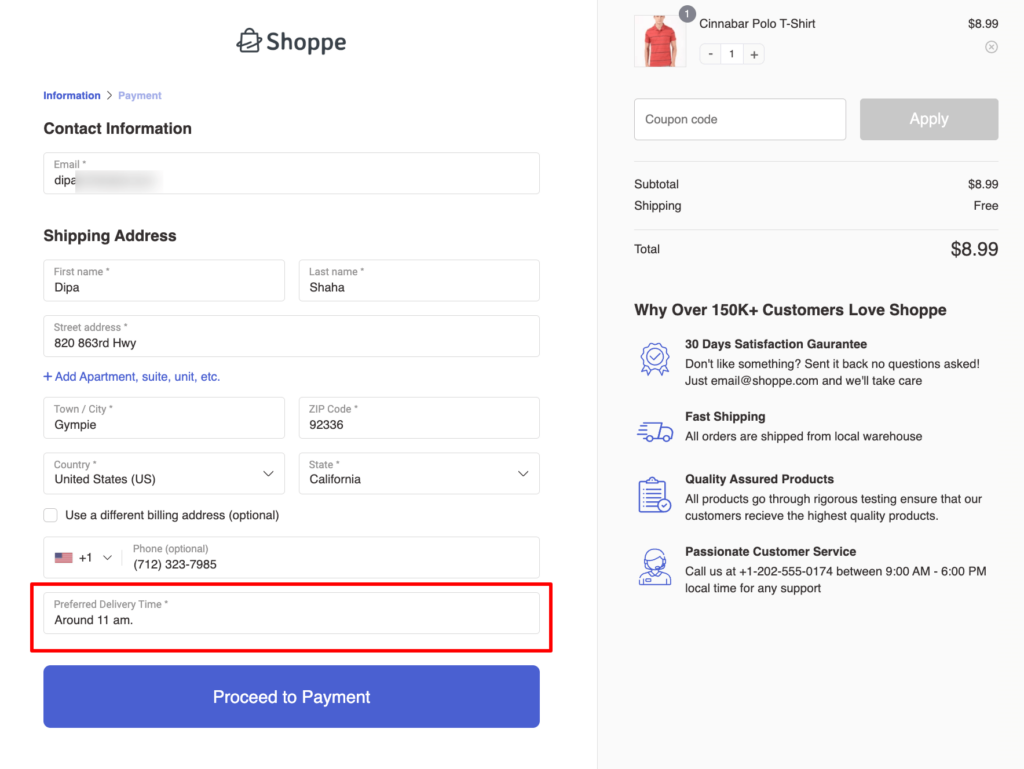Check Use a different billing address
The image size is (1024, 769).
pos(50,515)
